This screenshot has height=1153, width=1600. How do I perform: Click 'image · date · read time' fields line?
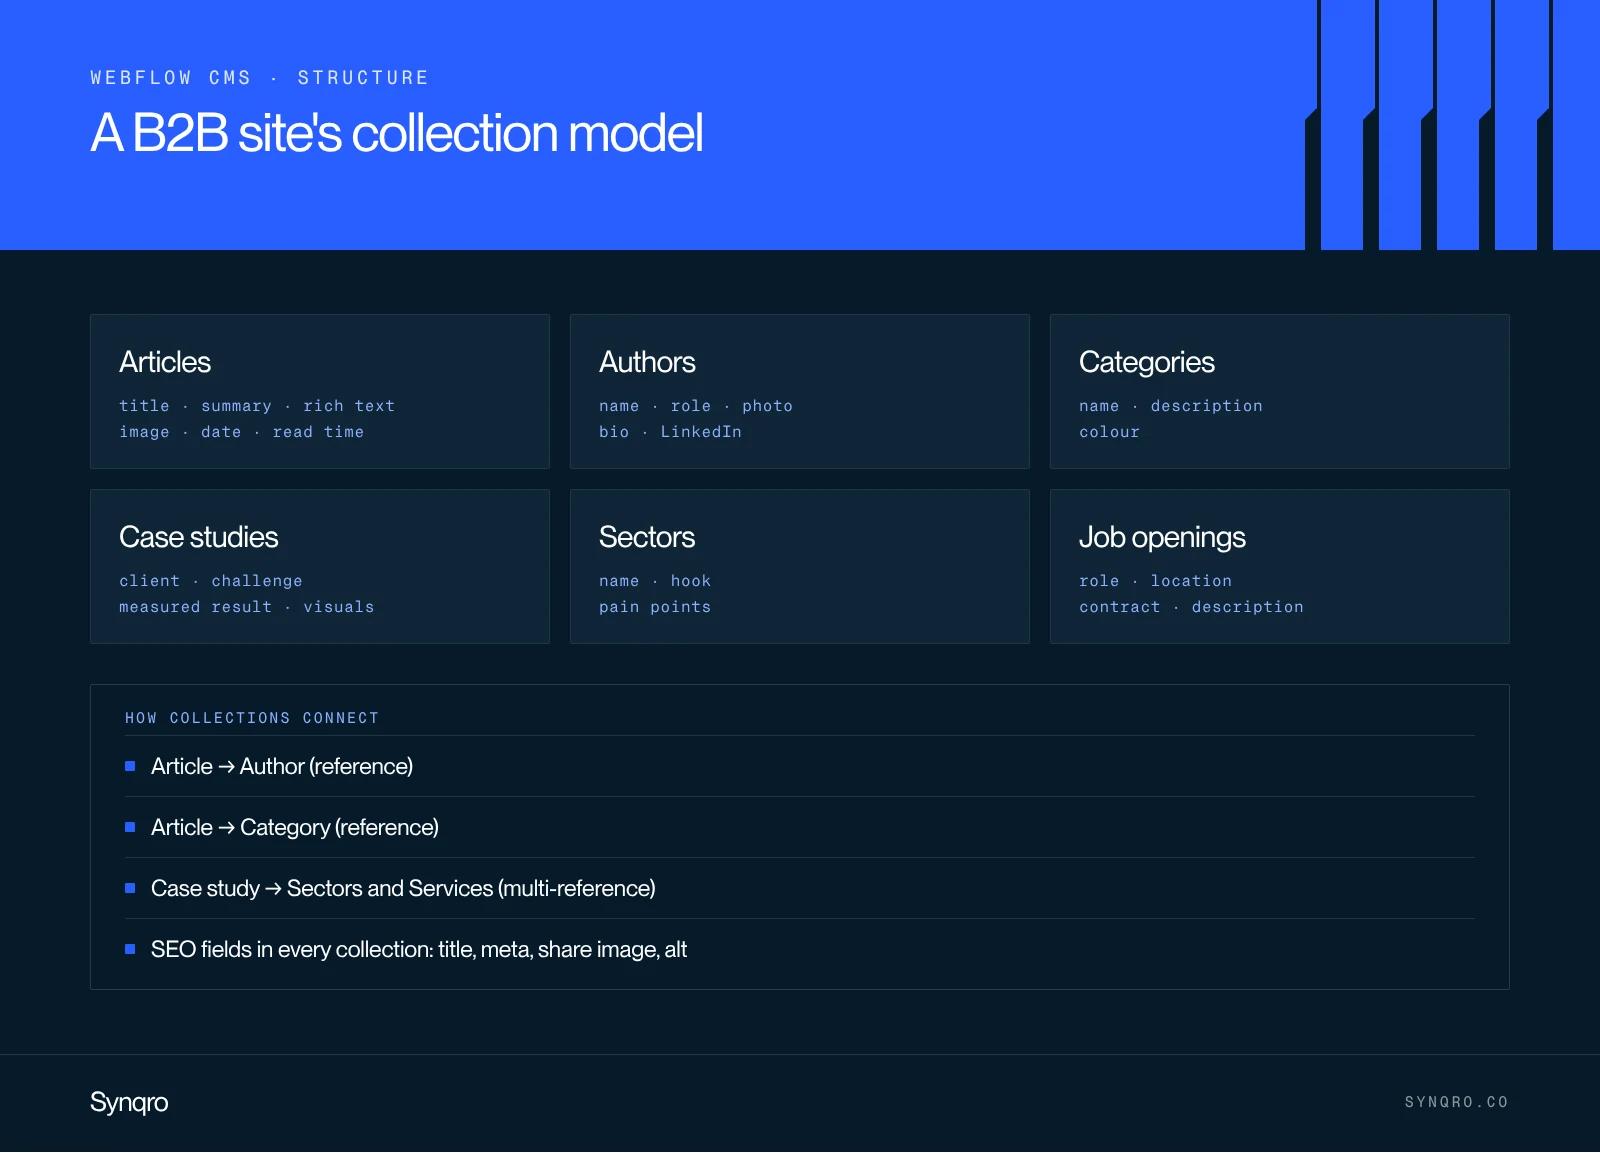click(241, 432)
